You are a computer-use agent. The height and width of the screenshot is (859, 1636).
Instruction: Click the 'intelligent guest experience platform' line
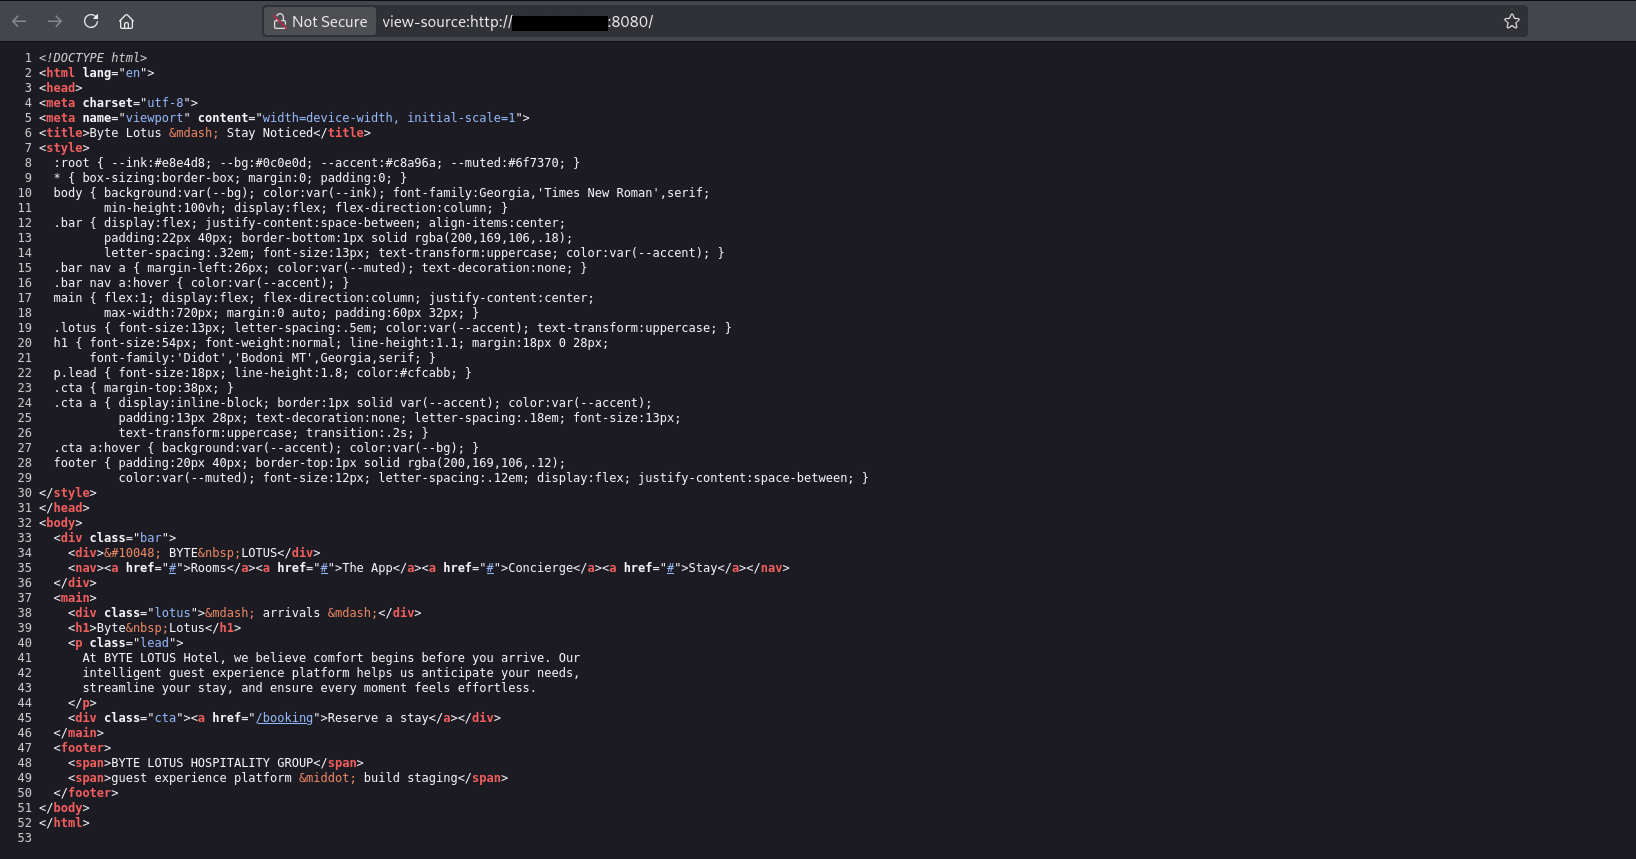331,673
